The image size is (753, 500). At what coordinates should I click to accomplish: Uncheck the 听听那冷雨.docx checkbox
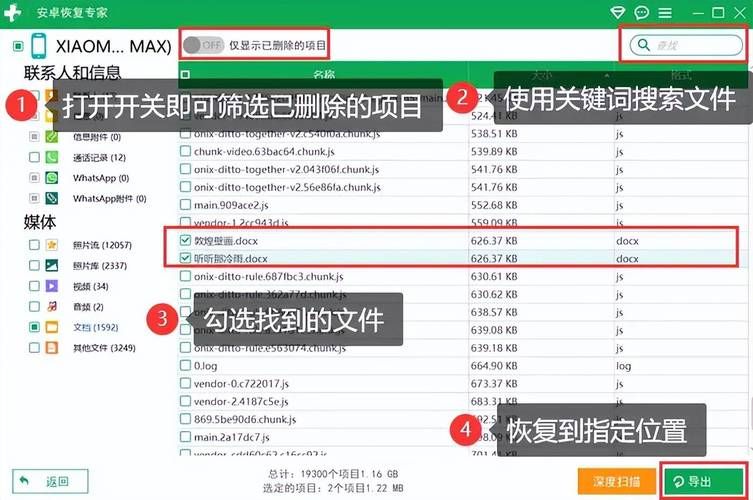coord(185,258)
